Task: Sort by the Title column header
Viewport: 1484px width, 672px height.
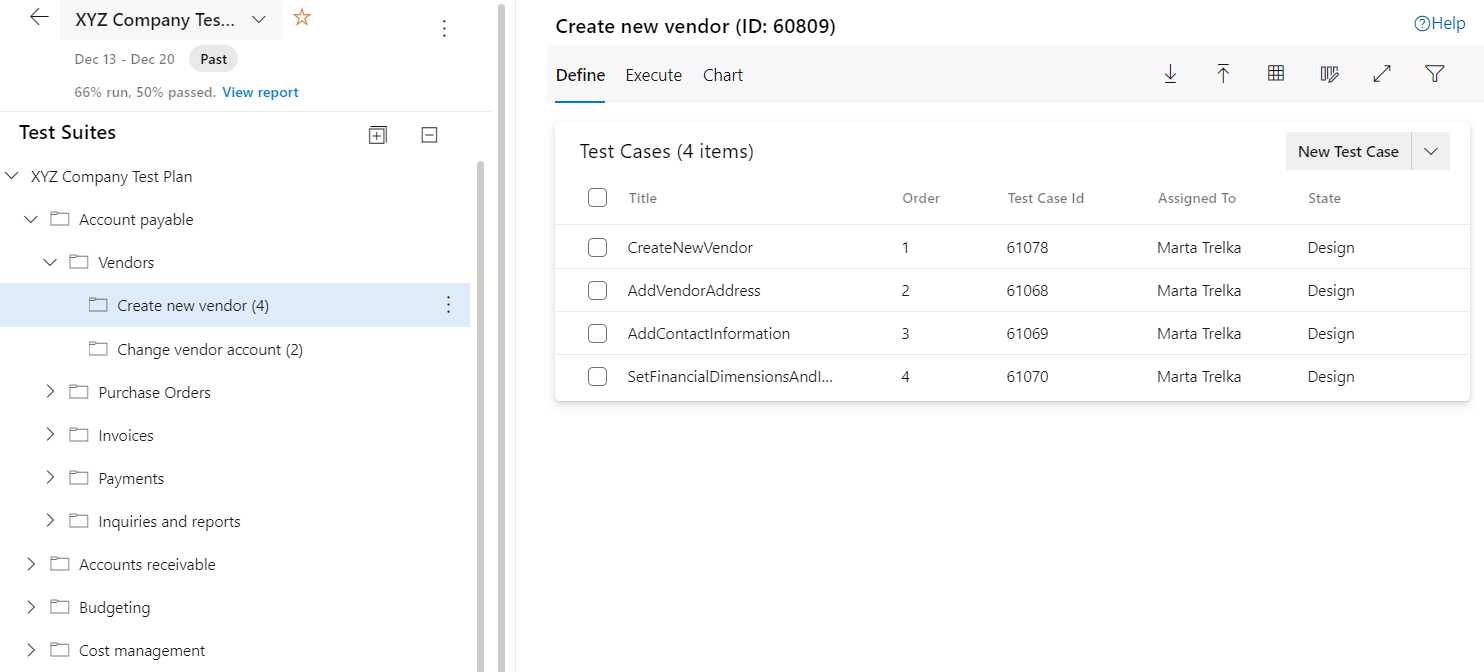Action: [x=643, y=198]
